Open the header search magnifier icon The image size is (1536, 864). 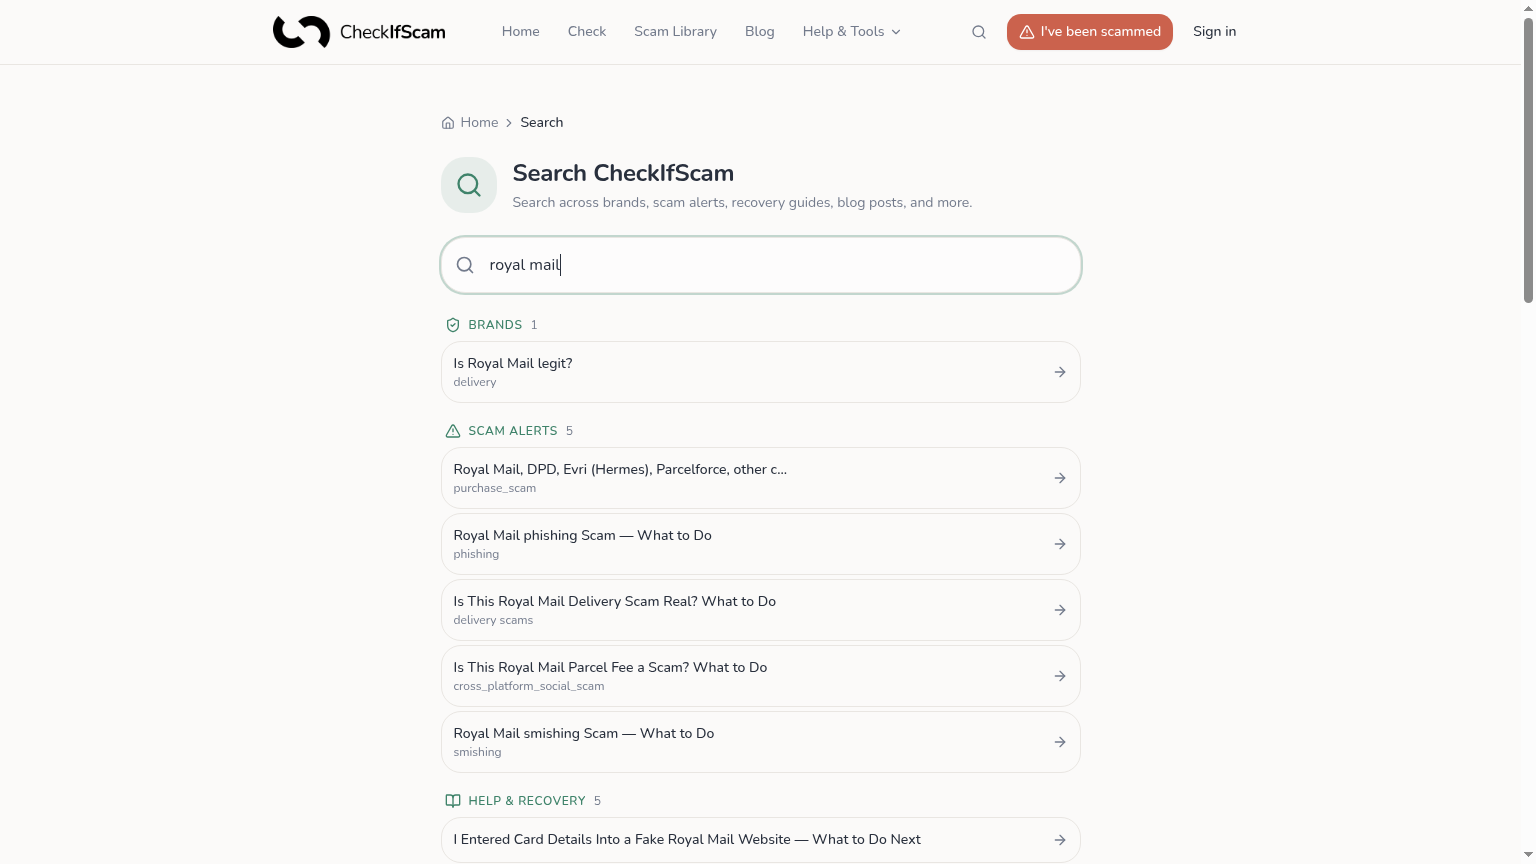click(x=979, y=32)
